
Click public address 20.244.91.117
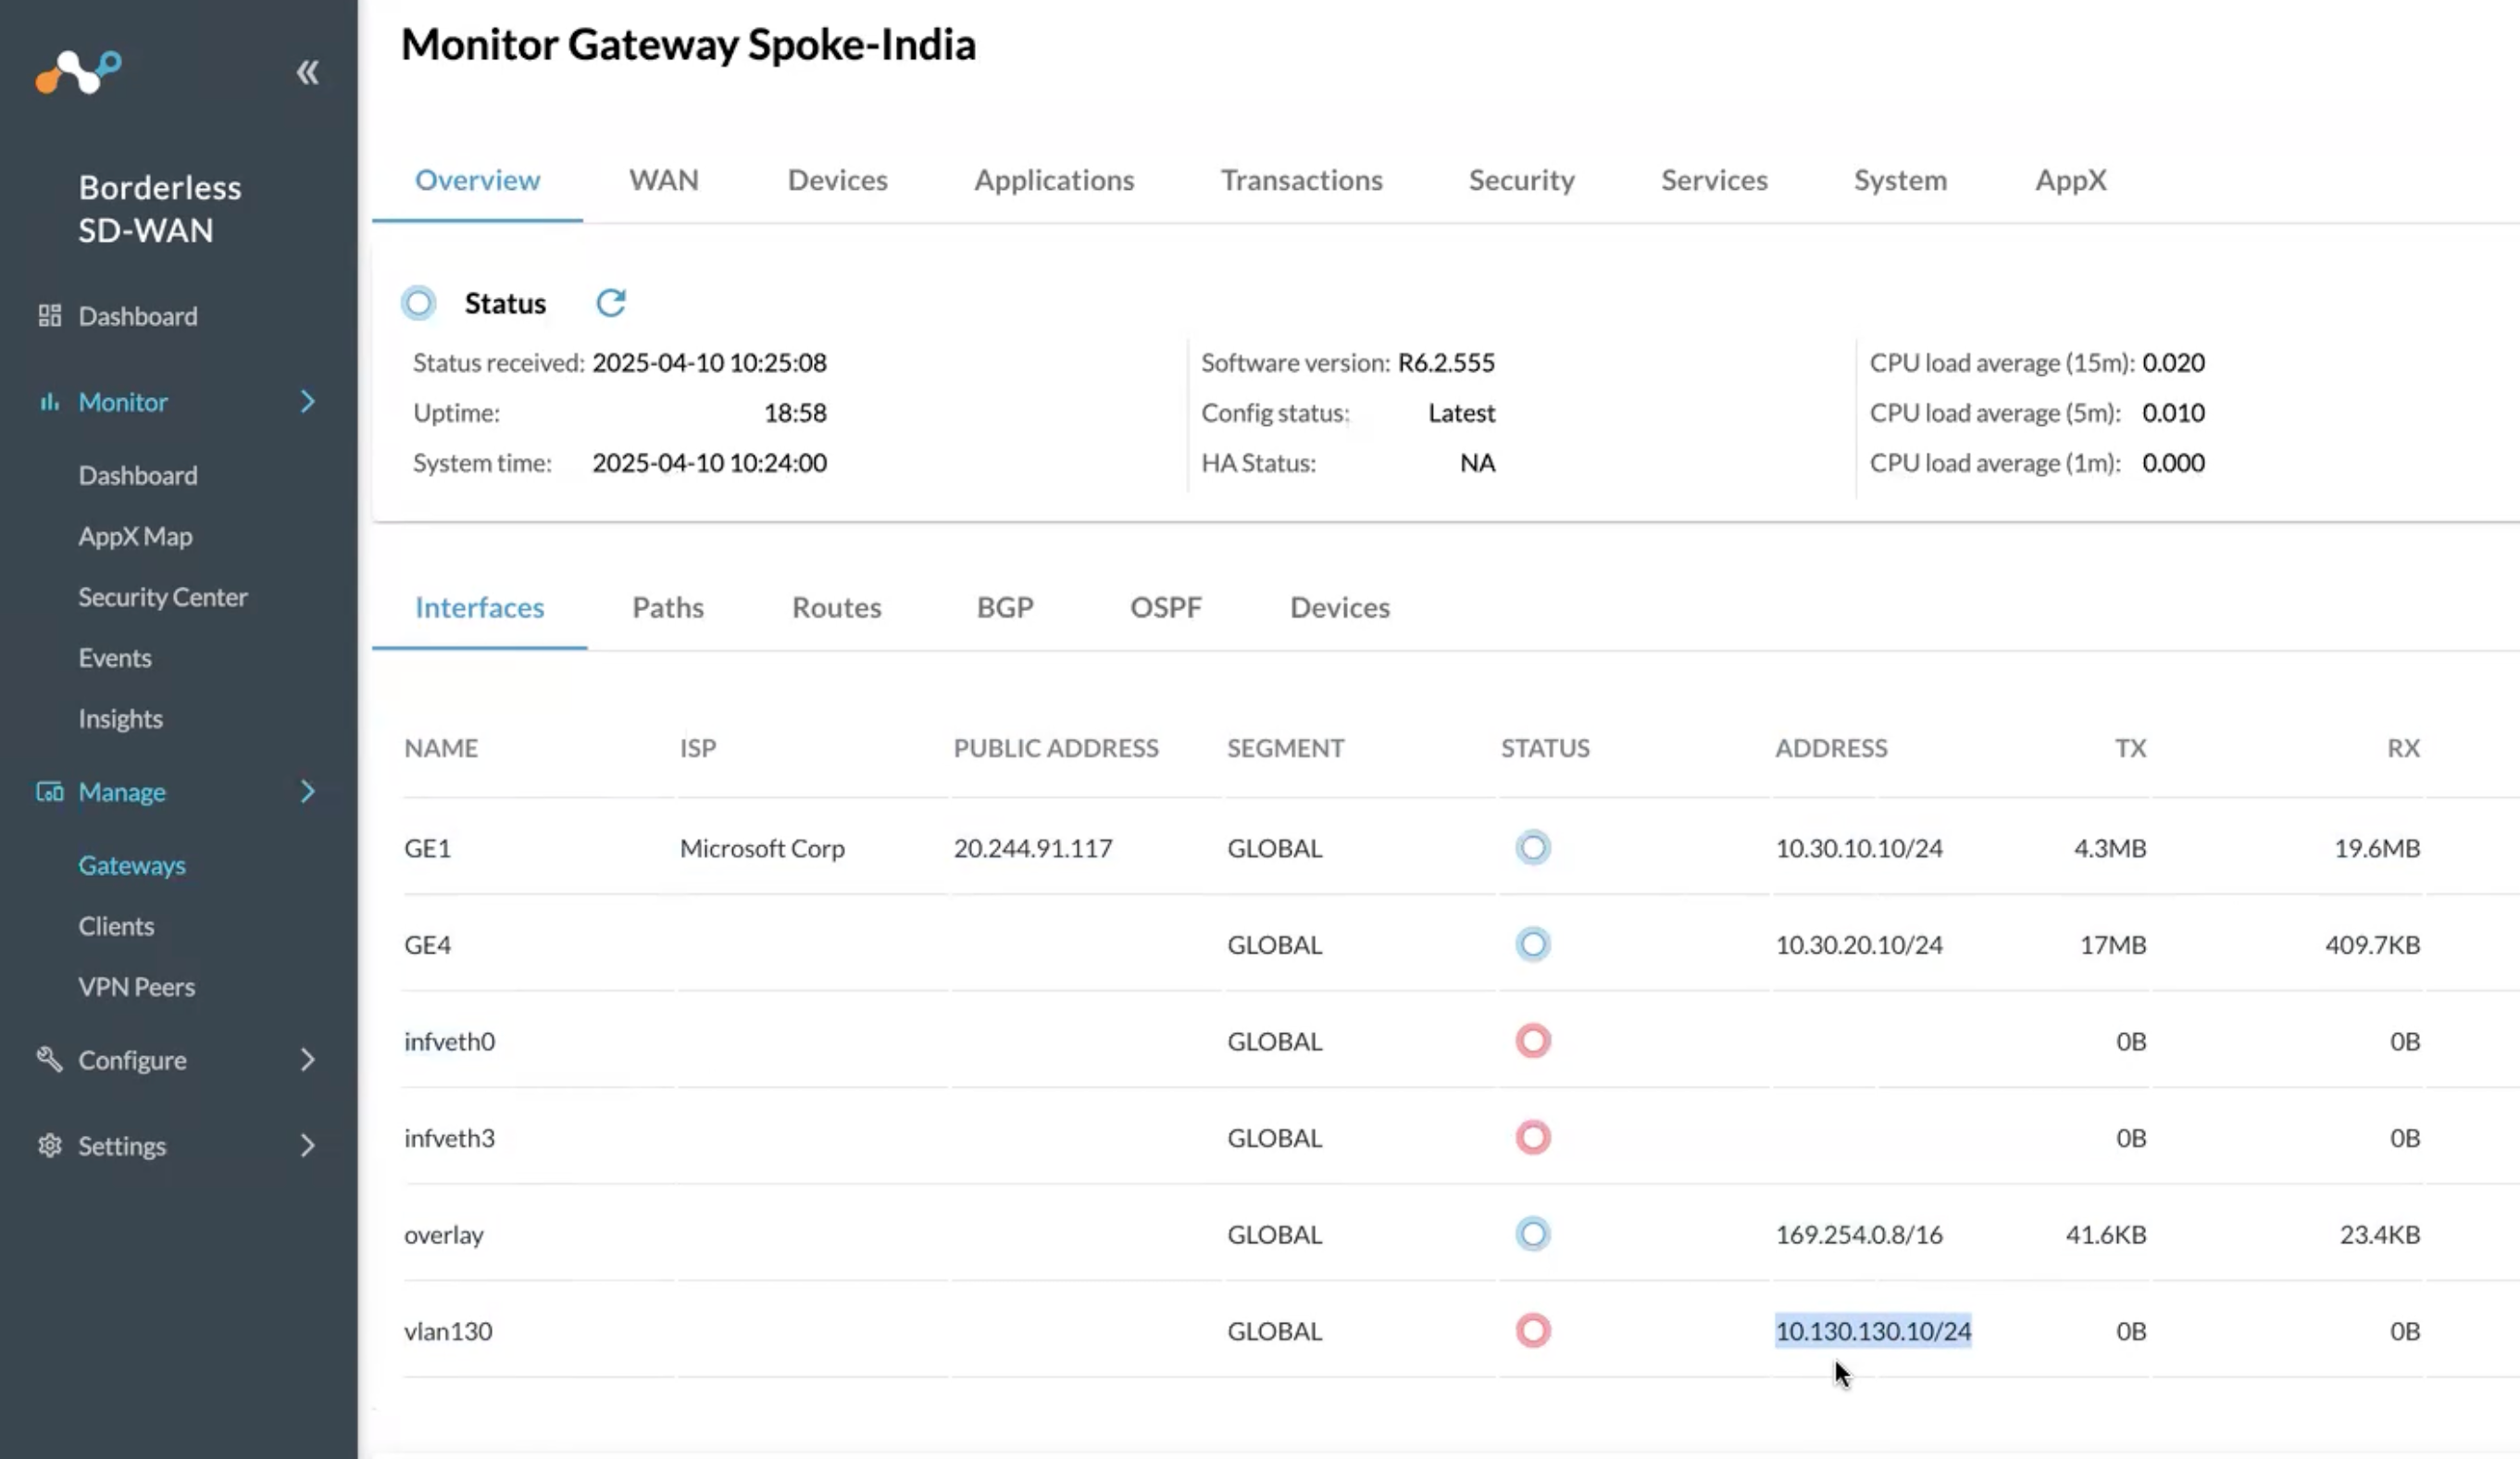coord(1033,848)
